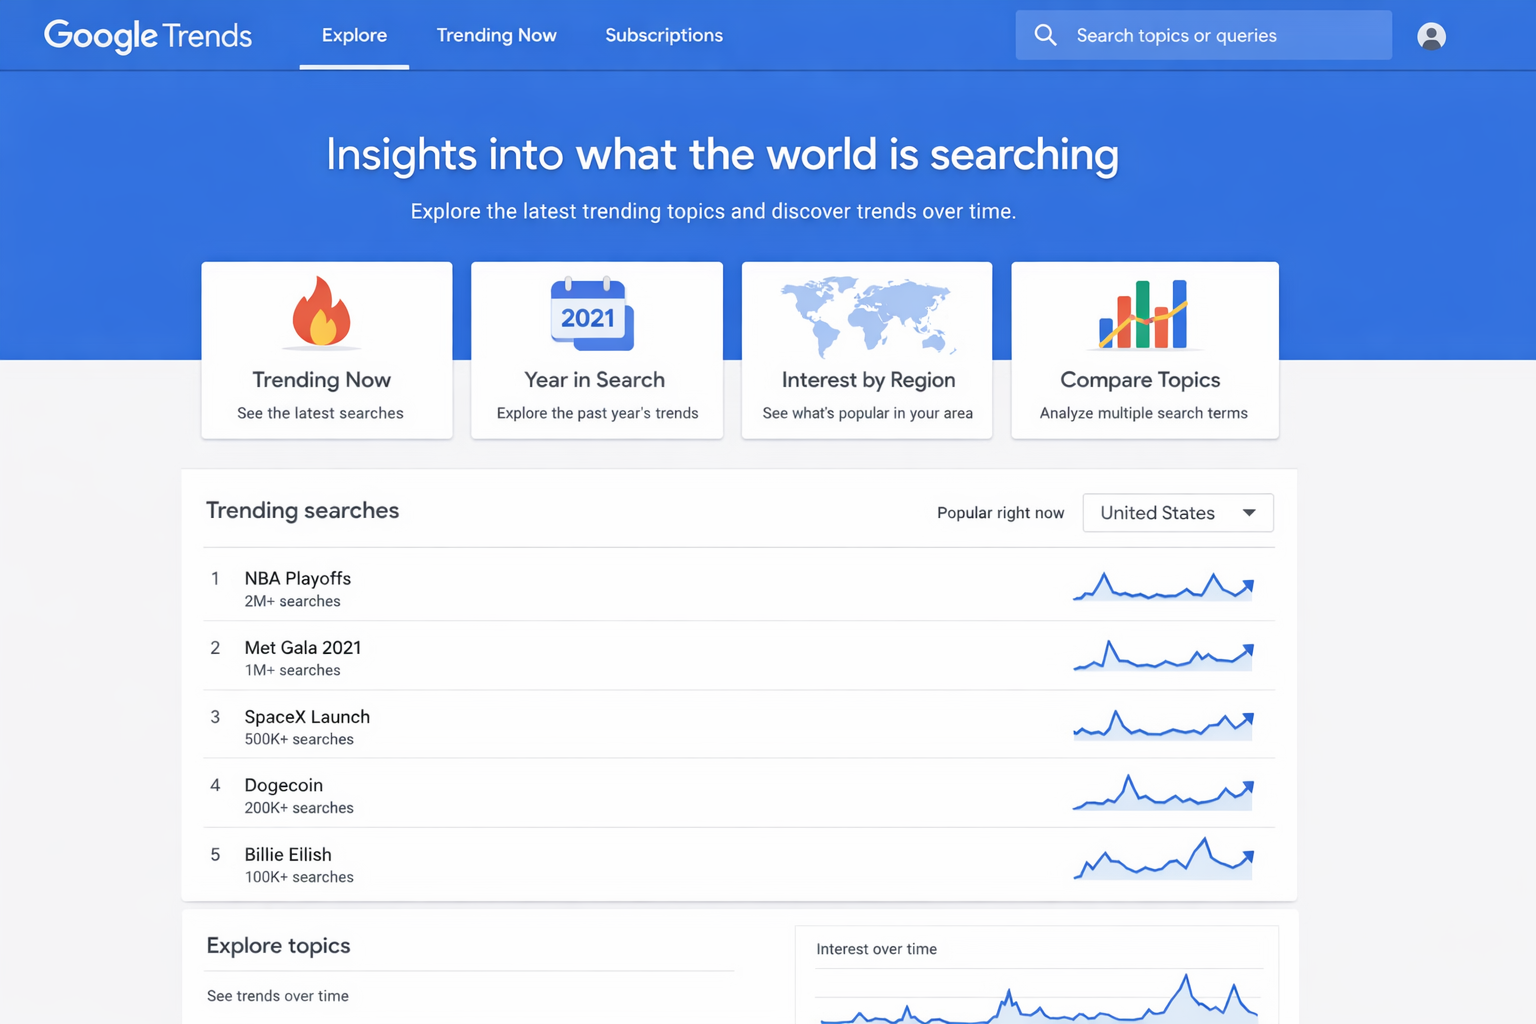Open the Trending Now tab
The height and width of the screenshot is (1024, 1536).
point(496,35)
